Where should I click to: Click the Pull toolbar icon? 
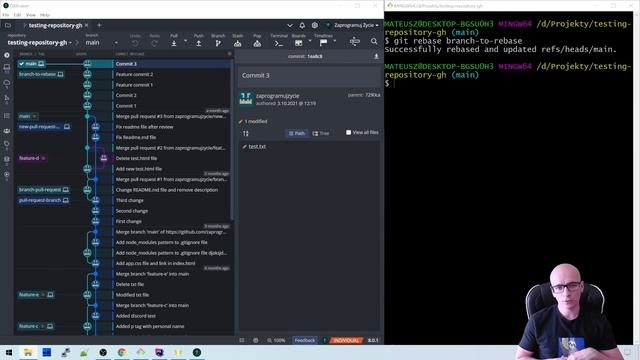coord(174,43)
